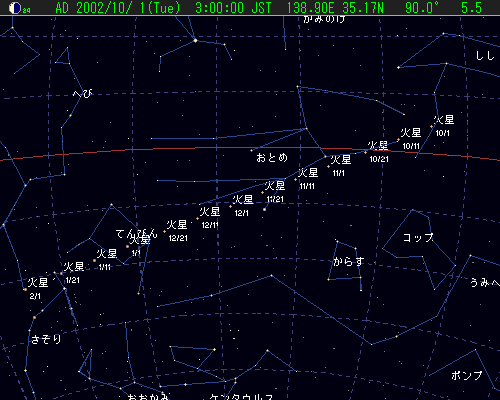Viewport: 500px width, 400px height.
Task: Click the ポンプ (Antlia) constellation label
Action: [x=467, y=376]
